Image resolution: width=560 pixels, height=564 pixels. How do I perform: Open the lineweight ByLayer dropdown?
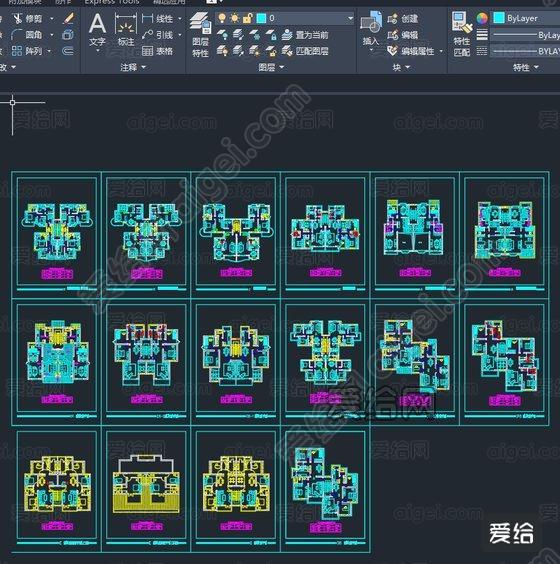525,35
